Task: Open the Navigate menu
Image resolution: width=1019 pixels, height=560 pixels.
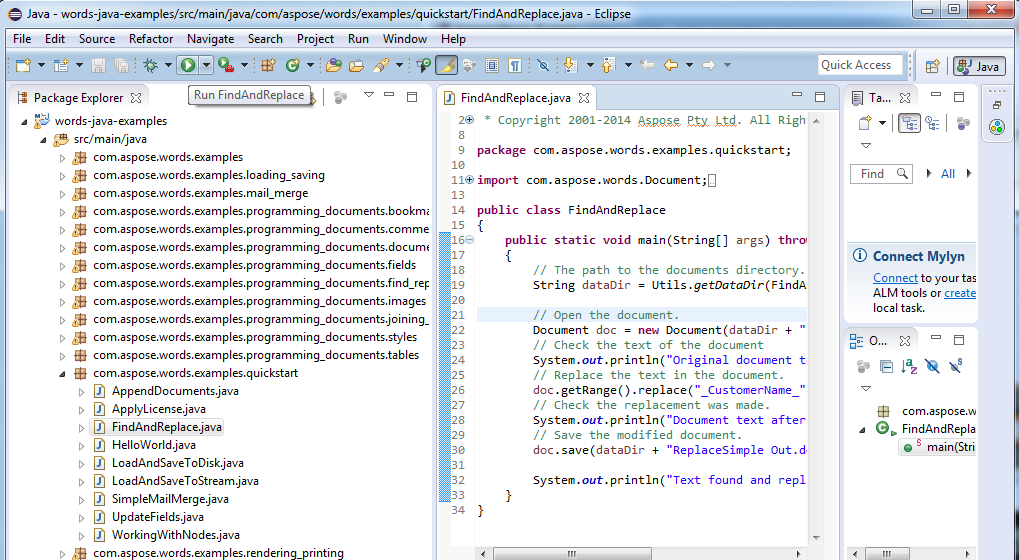Action: click(x=211, y=39)
